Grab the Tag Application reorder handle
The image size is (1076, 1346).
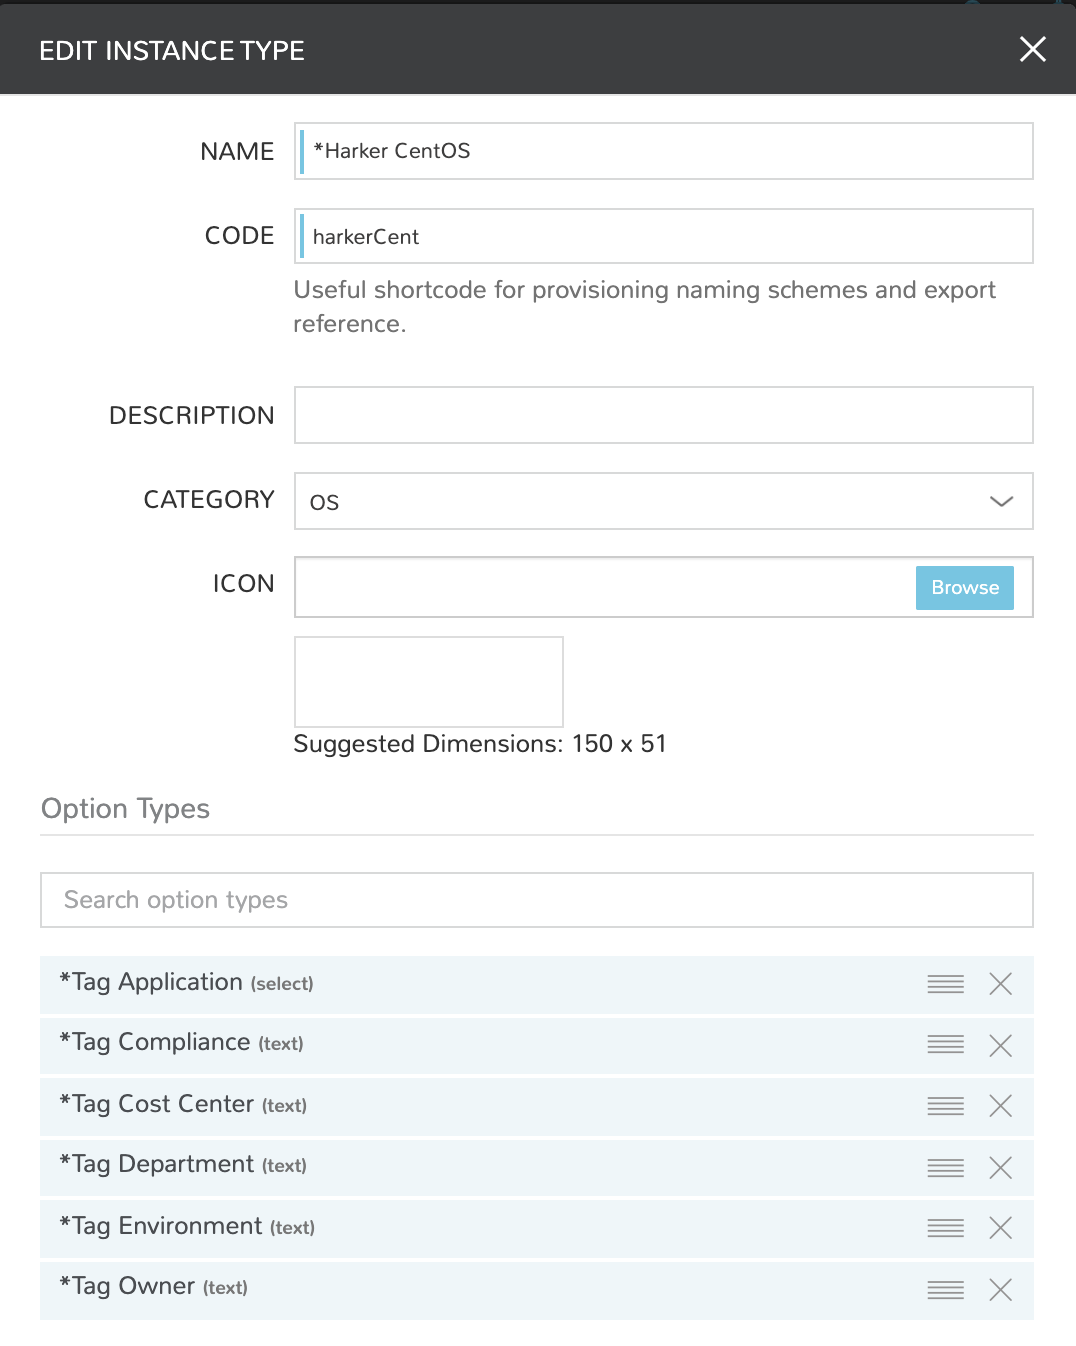pyautogui.click(x=945, y=984)
